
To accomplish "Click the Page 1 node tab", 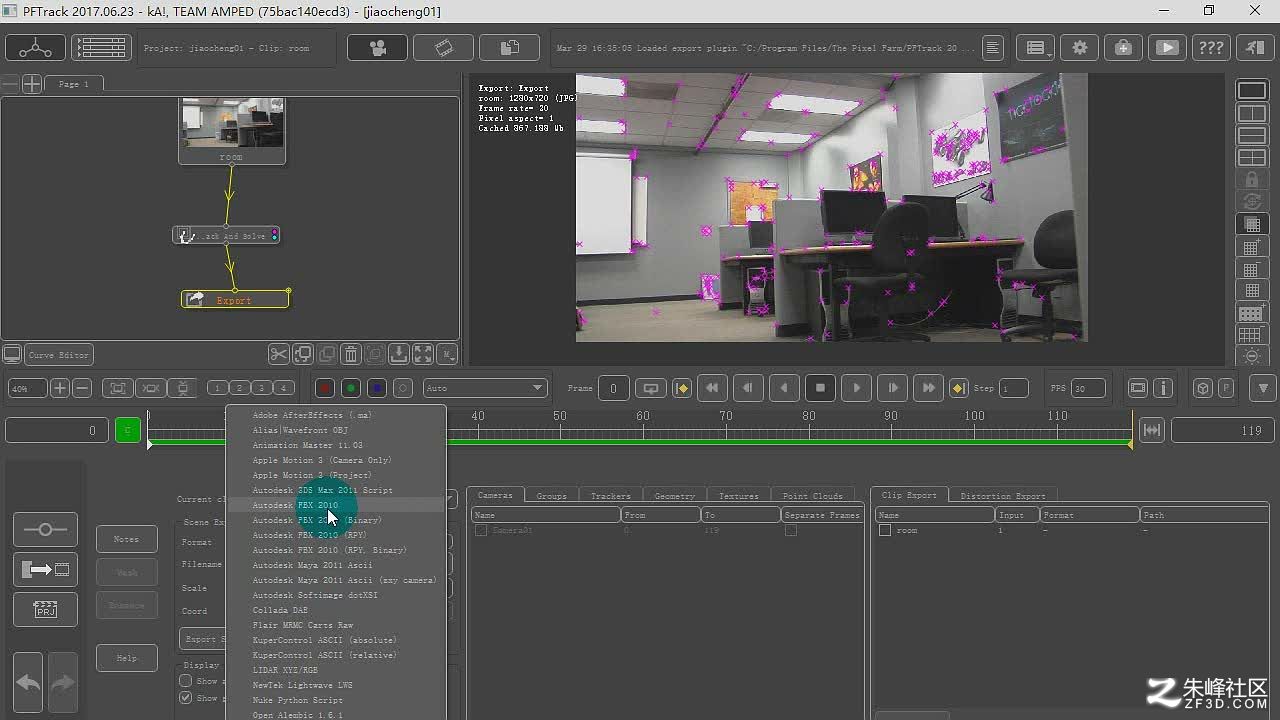I will click(73, 84).
